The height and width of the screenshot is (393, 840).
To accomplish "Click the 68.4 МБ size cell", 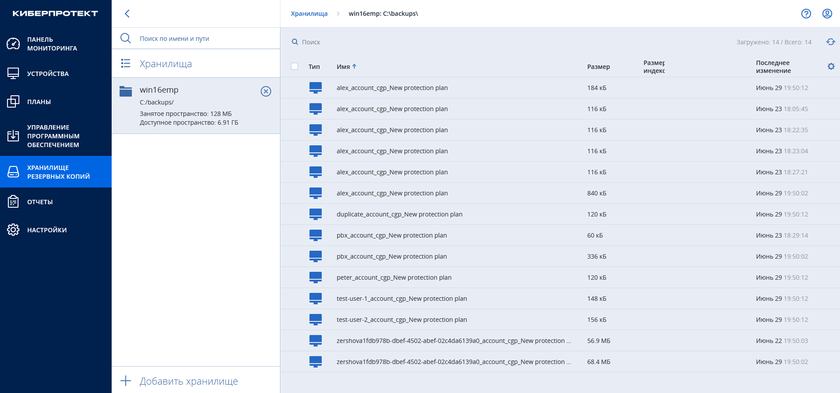I will click(598, 362).
